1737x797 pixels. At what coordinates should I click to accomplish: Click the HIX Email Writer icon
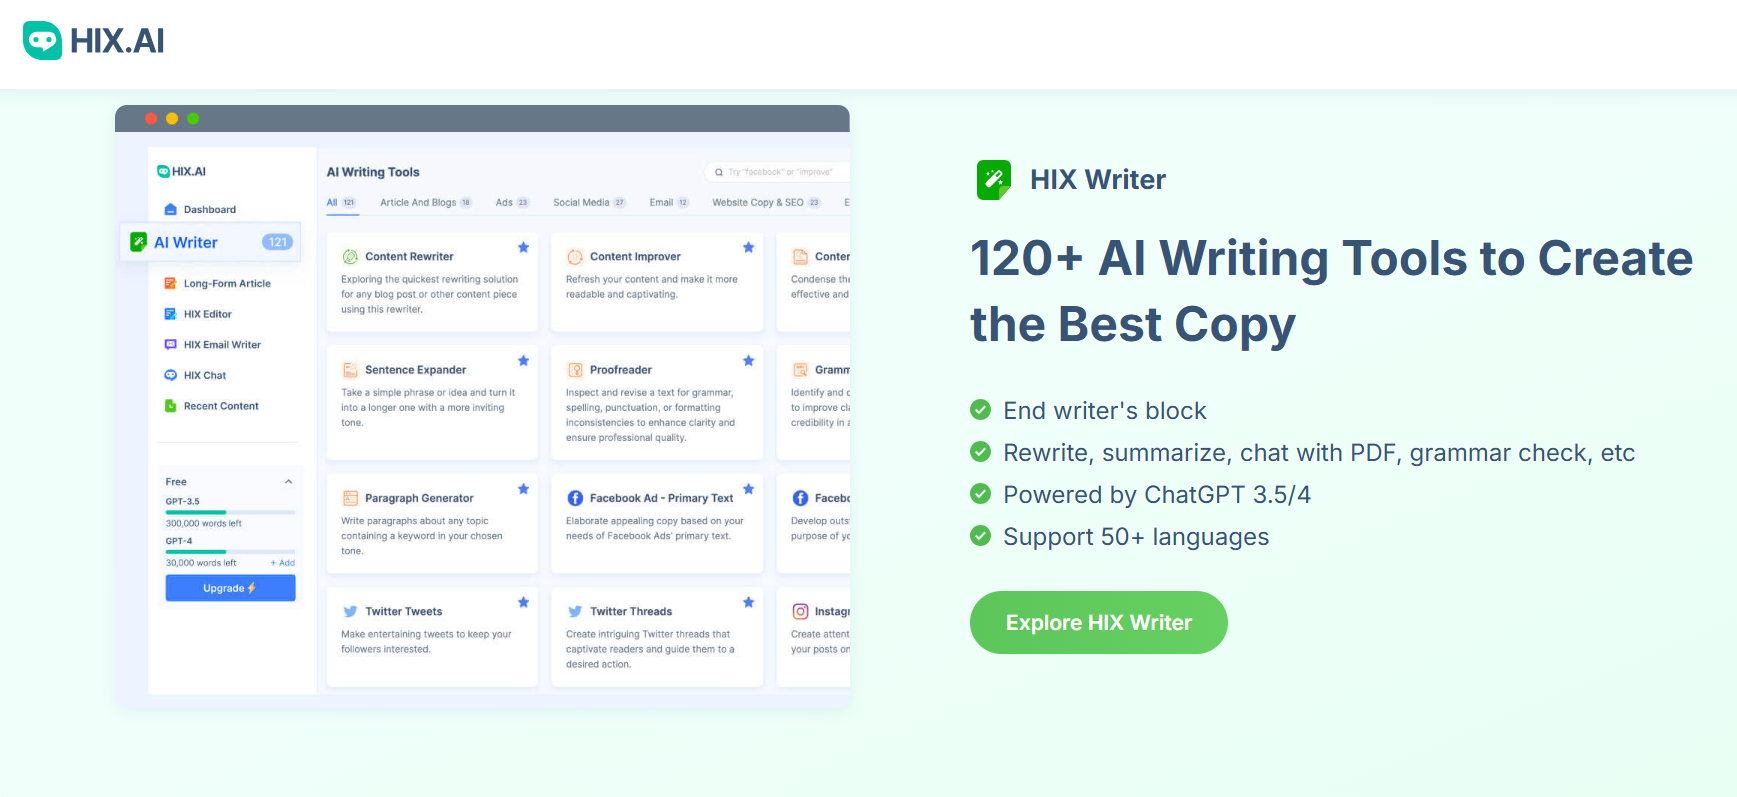(170, 344)
